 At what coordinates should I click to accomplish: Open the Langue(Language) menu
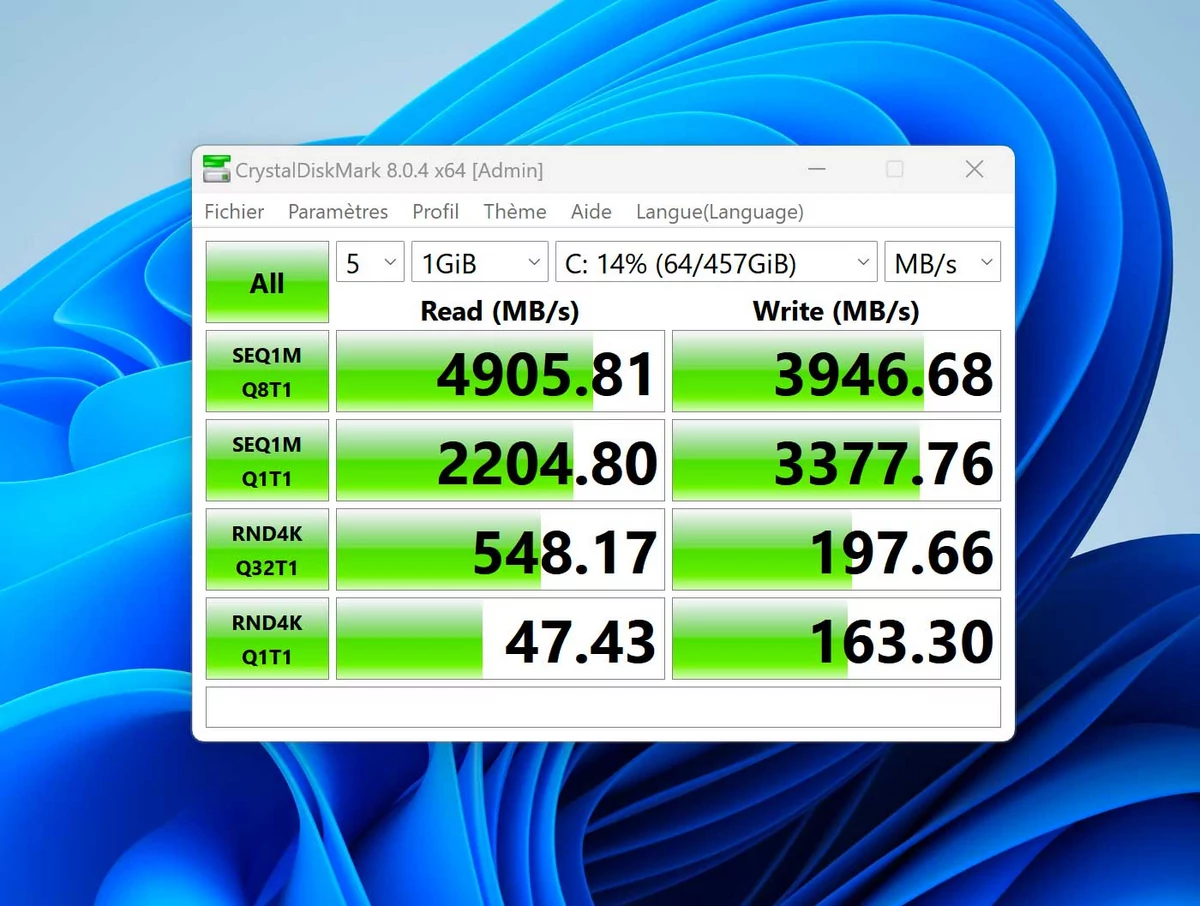click(720, 212)
